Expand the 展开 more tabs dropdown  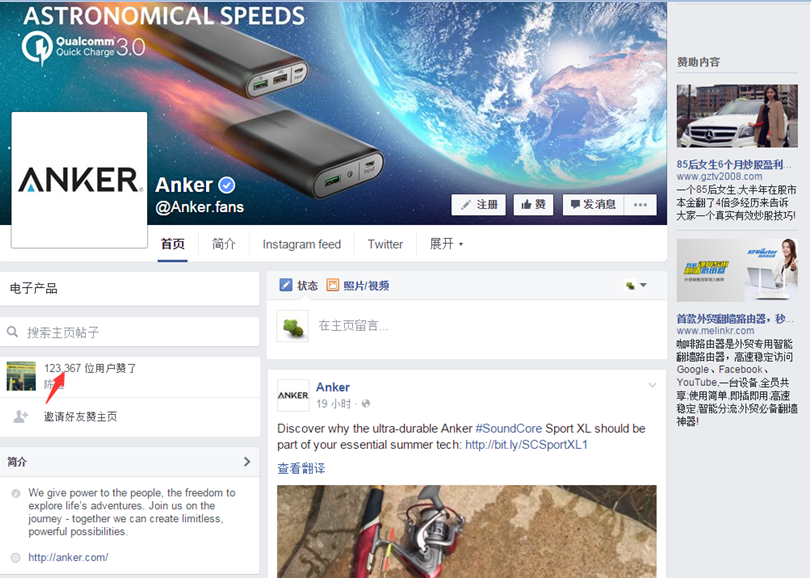click(446, 244)
